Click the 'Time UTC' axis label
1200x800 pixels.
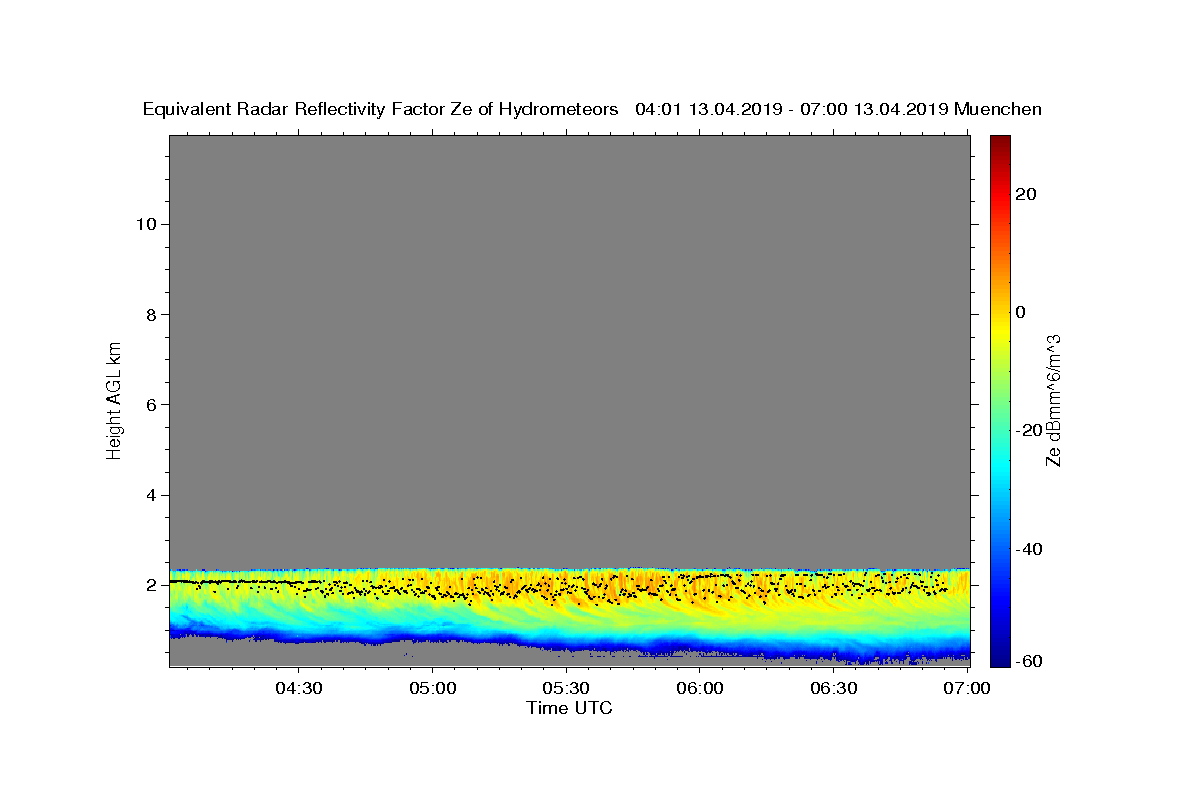point(569,709)
